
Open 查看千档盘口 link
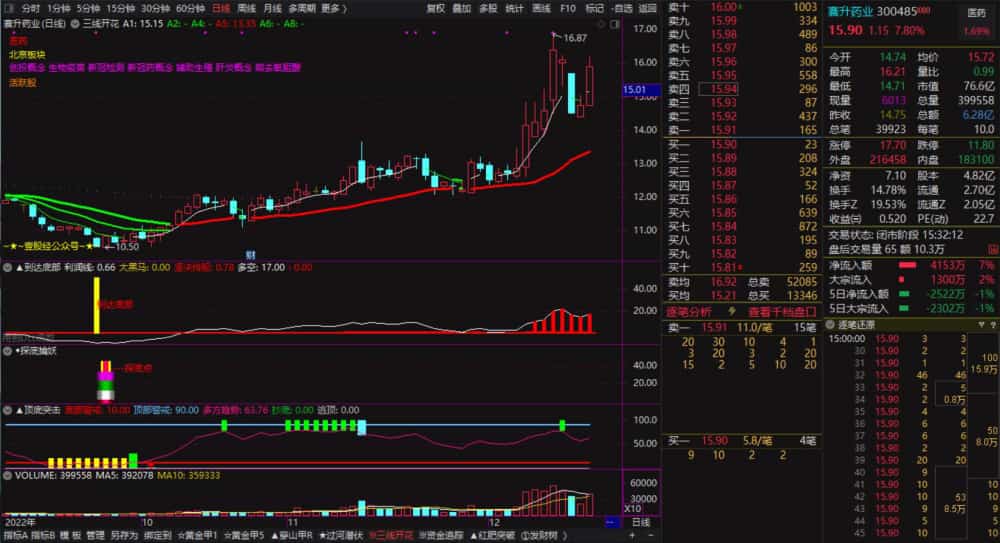pyautogui.click(x=782, y=312)
